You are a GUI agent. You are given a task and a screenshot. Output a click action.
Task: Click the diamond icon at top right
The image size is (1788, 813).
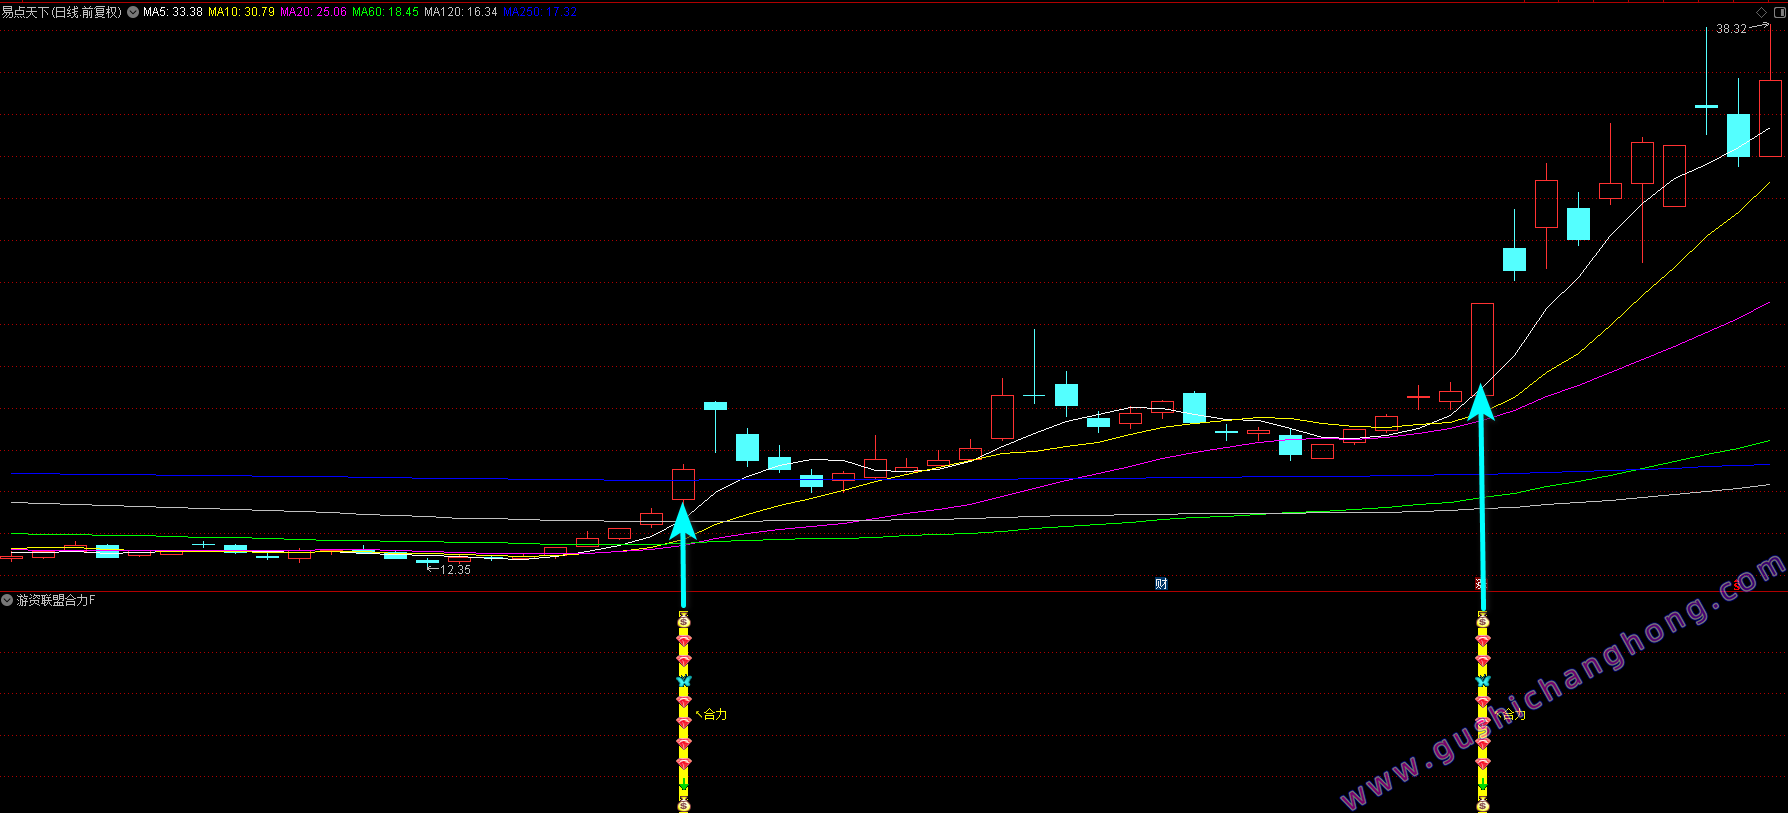pyautogui.click(x=1762, y=12)
